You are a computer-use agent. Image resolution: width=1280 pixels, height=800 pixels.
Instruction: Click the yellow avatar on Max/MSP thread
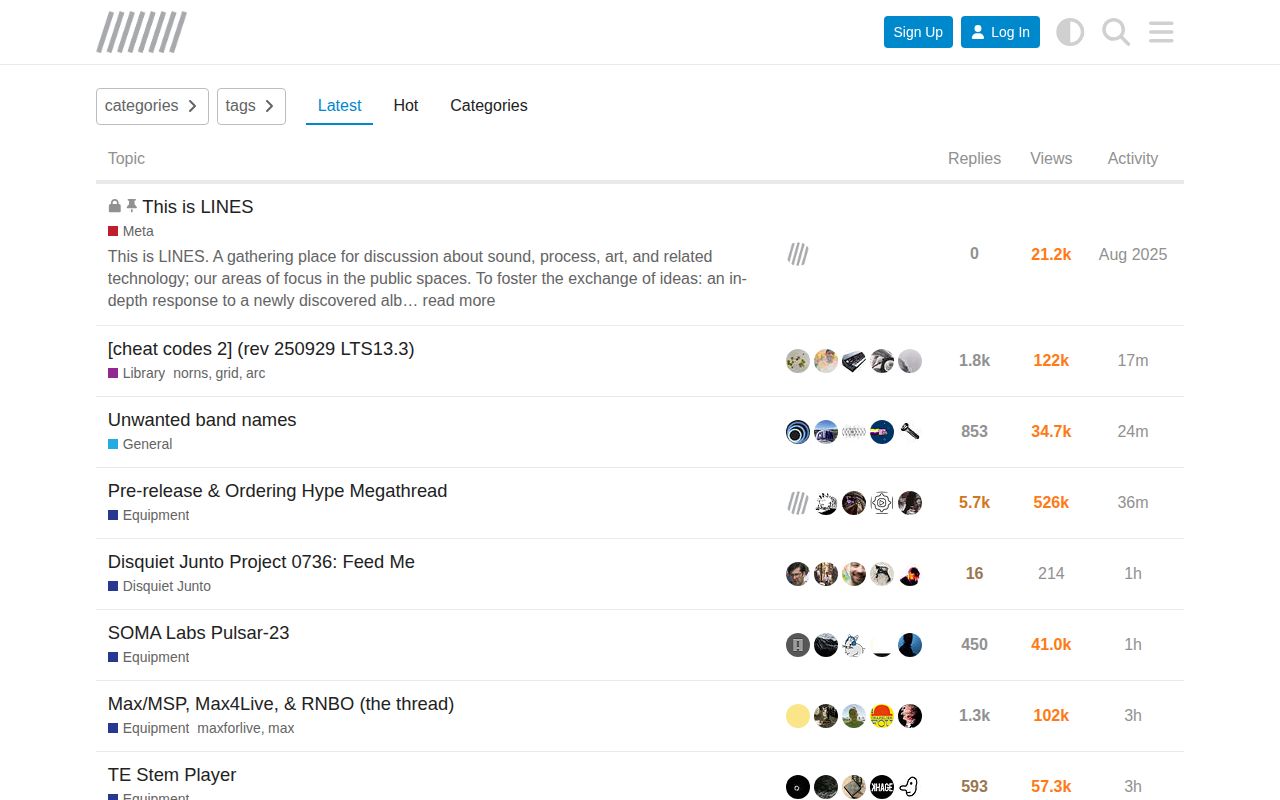[797, 716]
